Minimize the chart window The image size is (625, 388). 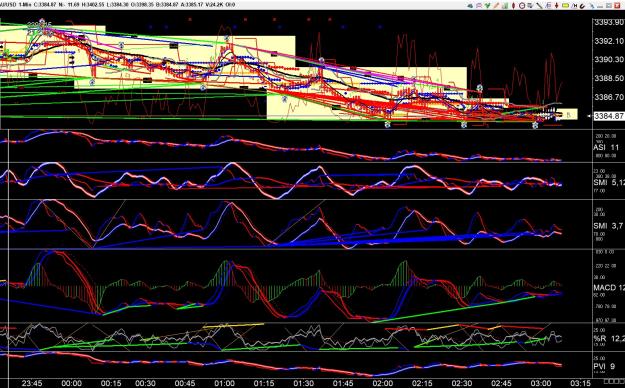(x=599, y=6)
